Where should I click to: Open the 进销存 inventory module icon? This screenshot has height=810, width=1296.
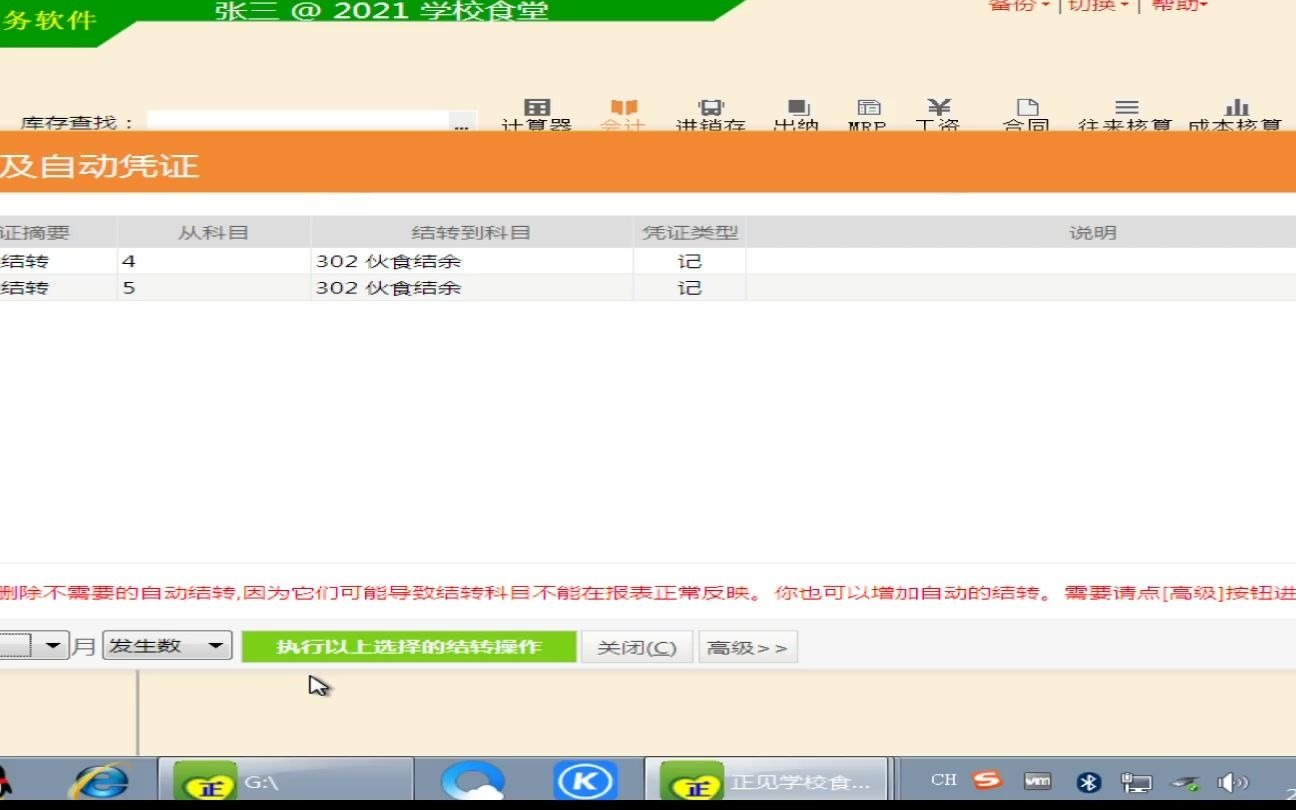pos(711,115)
